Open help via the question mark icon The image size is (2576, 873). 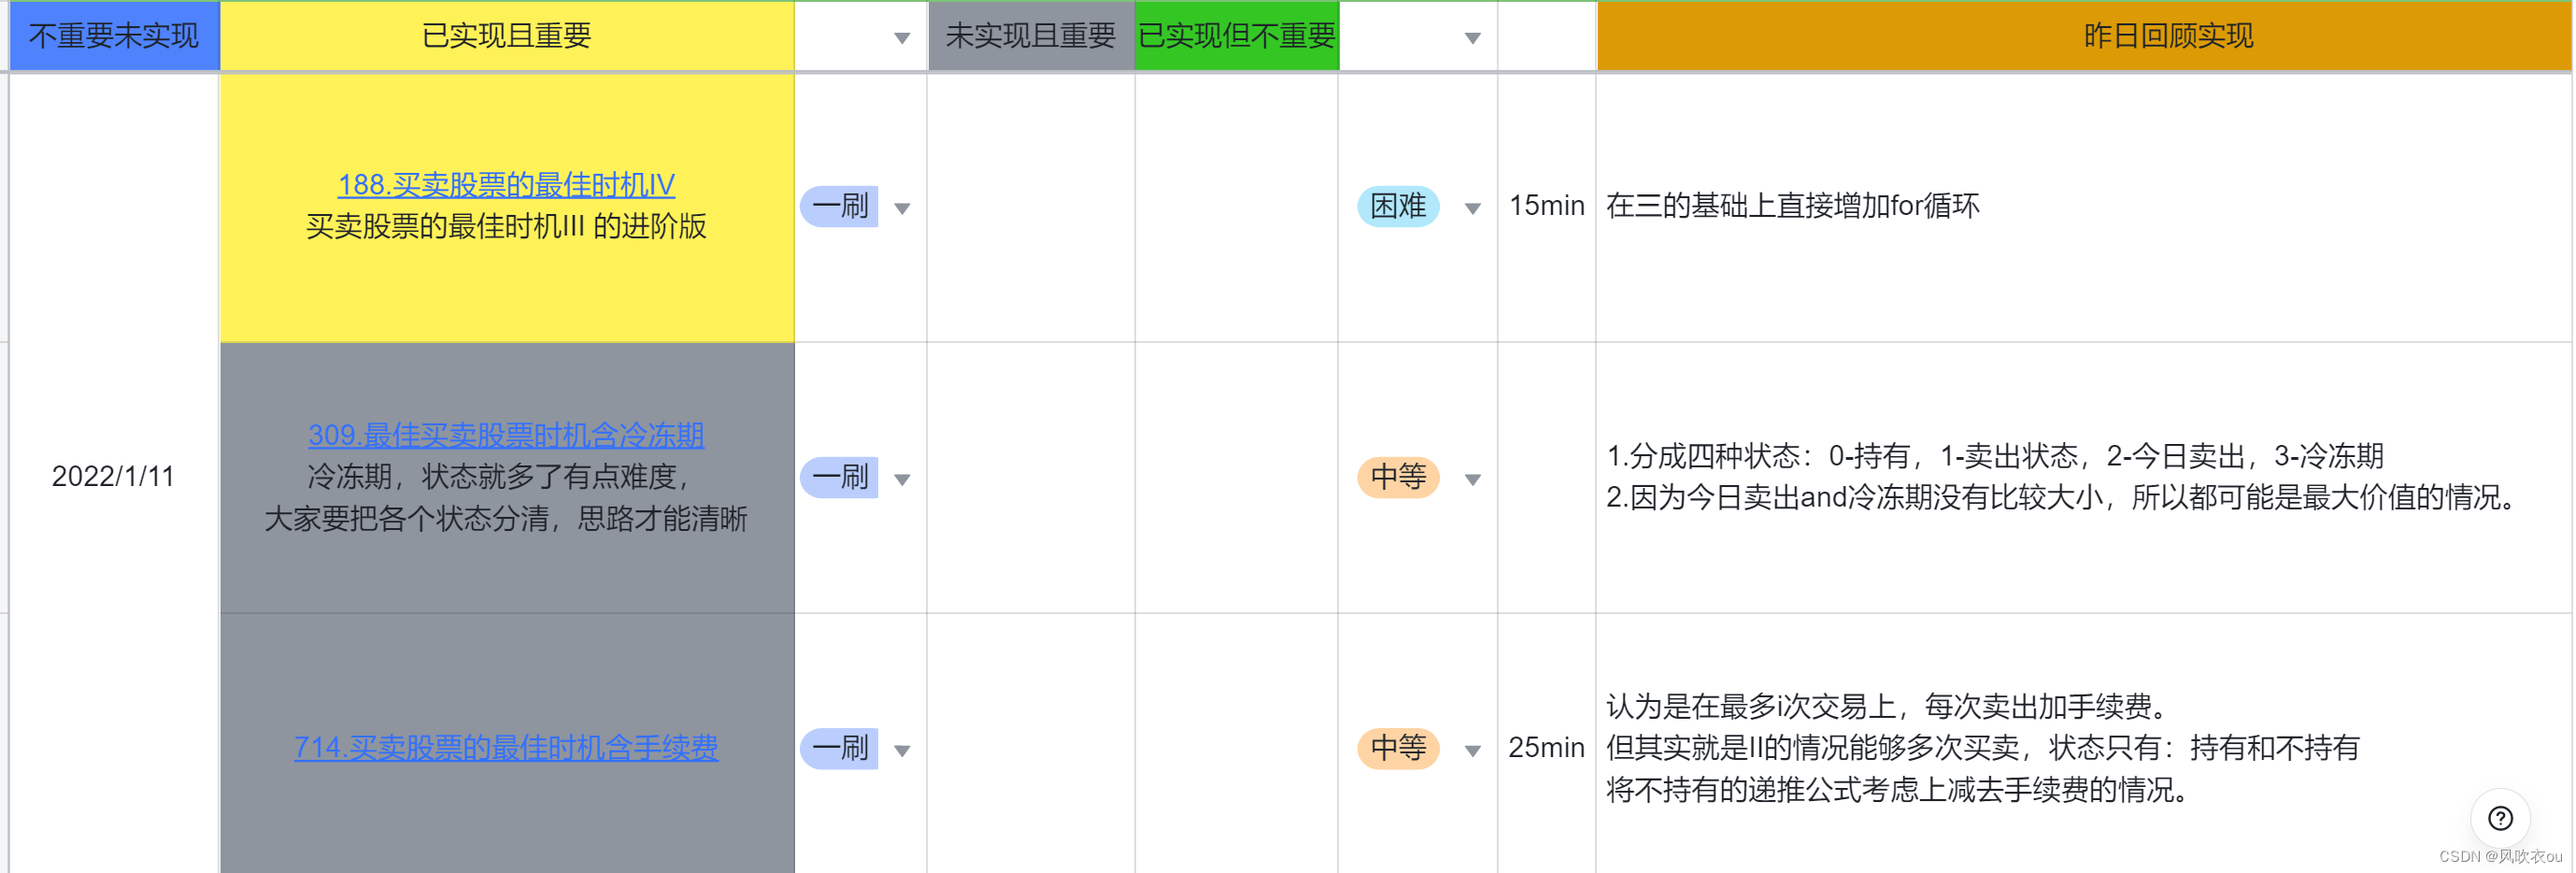[2501, 818]
